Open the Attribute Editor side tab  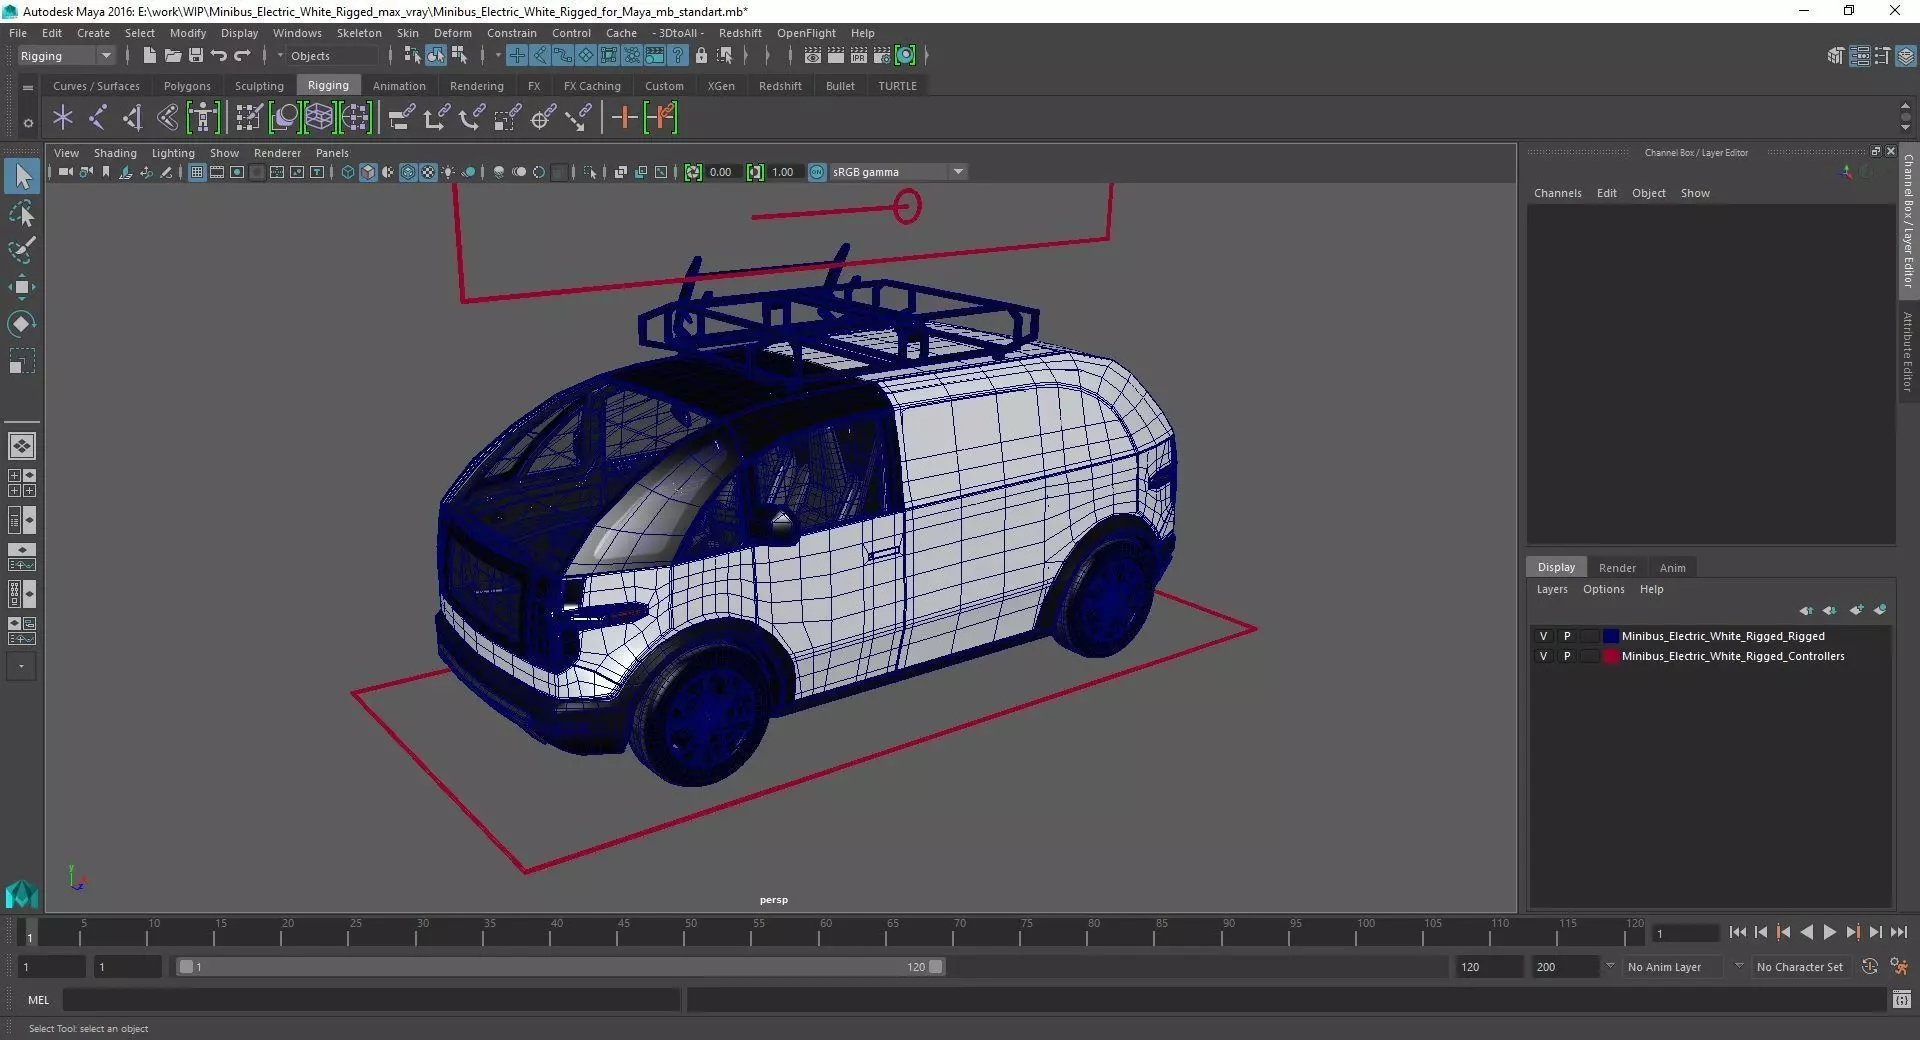(1908, 351)
